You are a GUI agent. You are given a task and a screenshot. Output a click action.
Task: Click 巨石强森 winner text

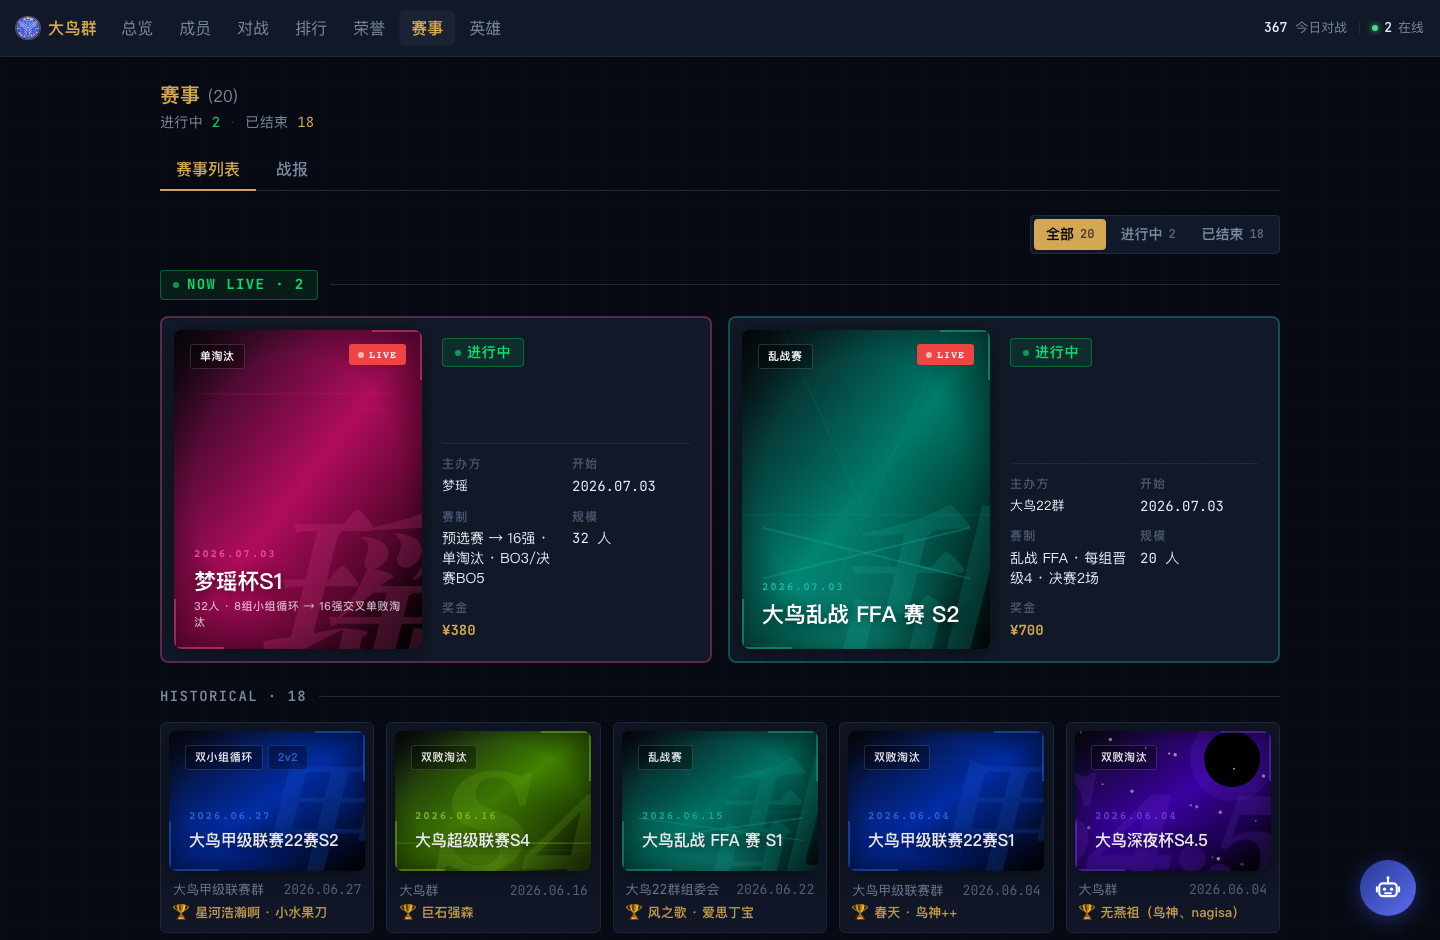(448, 912)
